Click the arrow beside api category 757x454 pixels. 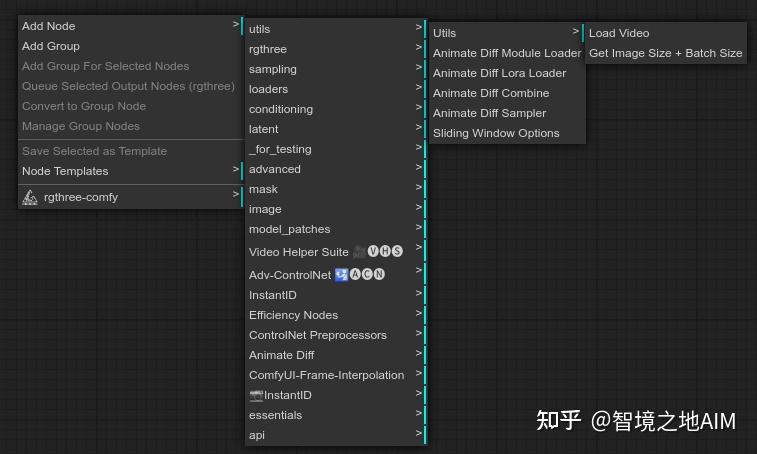pos(419,433)
